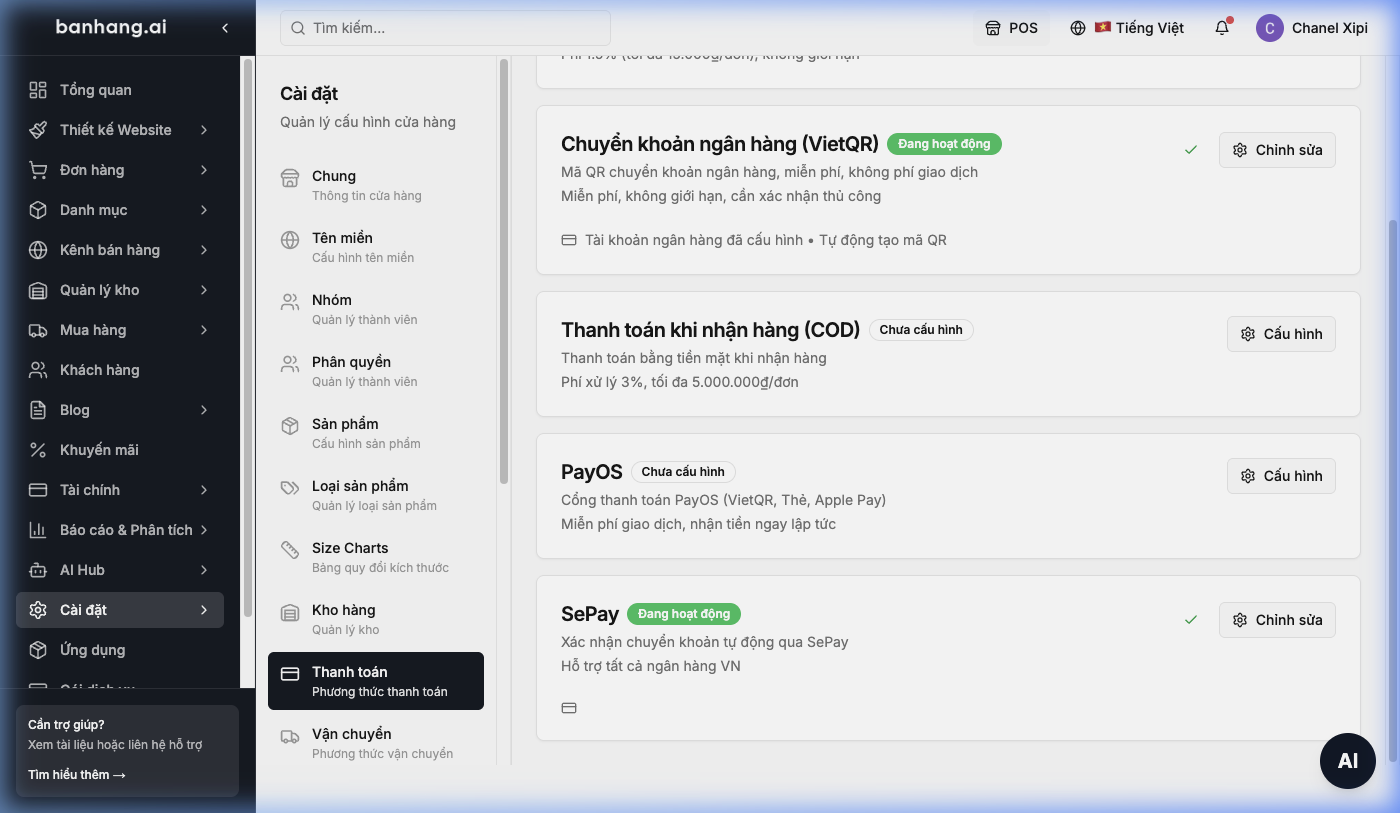Open Tổng quan dashboard icon
The image size is (1400, 813).
point(38,90)
